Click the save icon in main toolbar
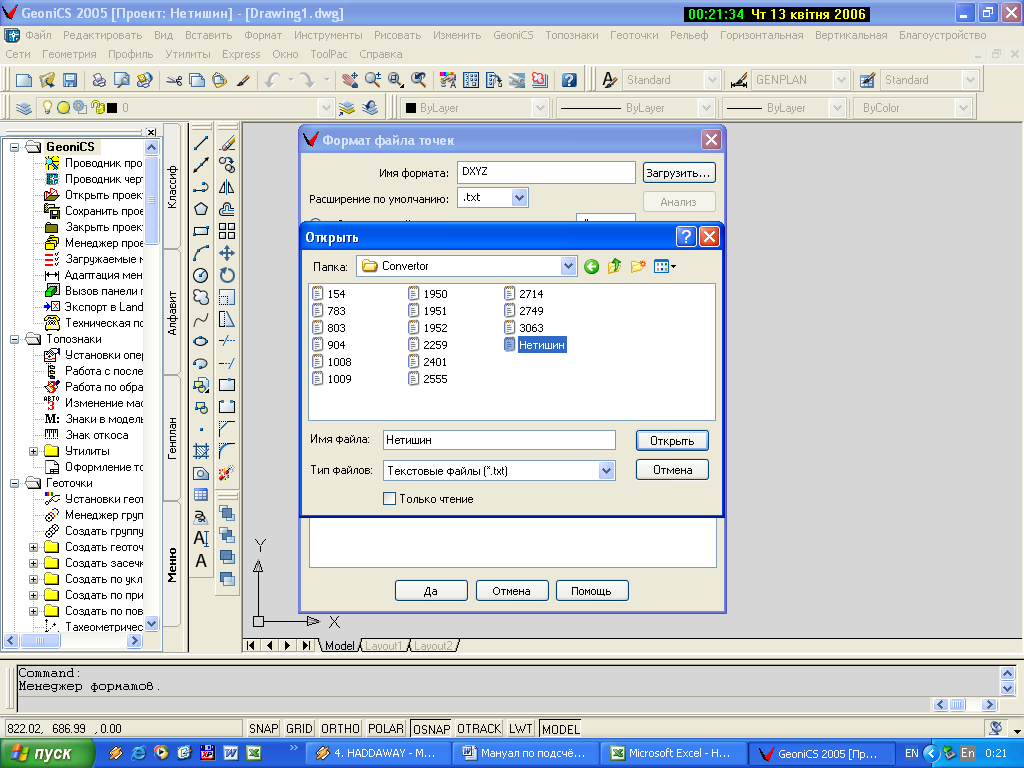 (70, 80)
